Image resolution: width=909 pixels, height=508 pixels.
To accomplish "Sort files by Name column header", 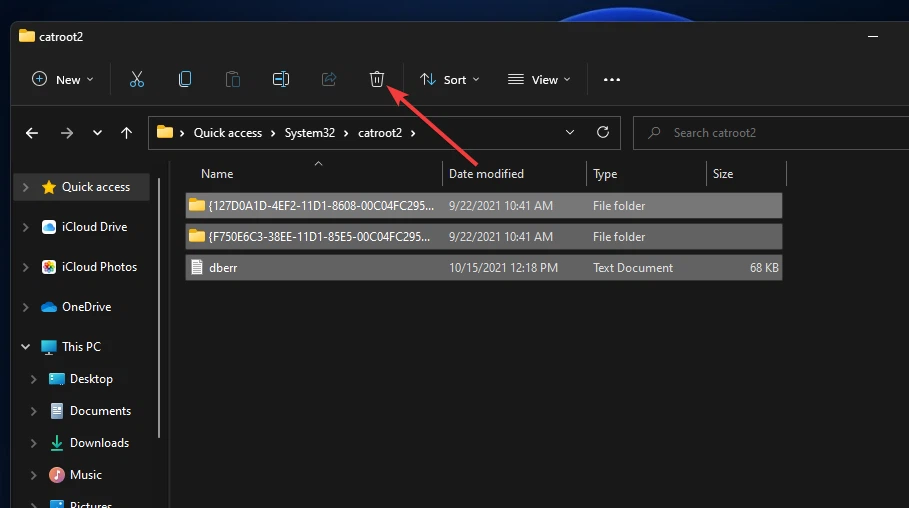I will (x=217, y=173).
